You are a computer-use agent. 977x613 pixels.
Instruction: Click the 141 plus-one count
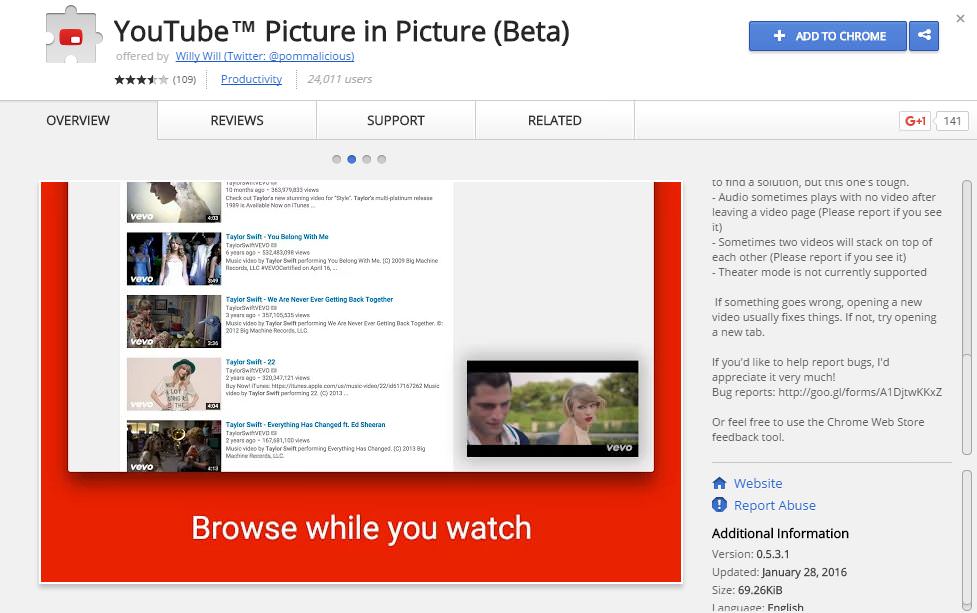pos(952,121)
